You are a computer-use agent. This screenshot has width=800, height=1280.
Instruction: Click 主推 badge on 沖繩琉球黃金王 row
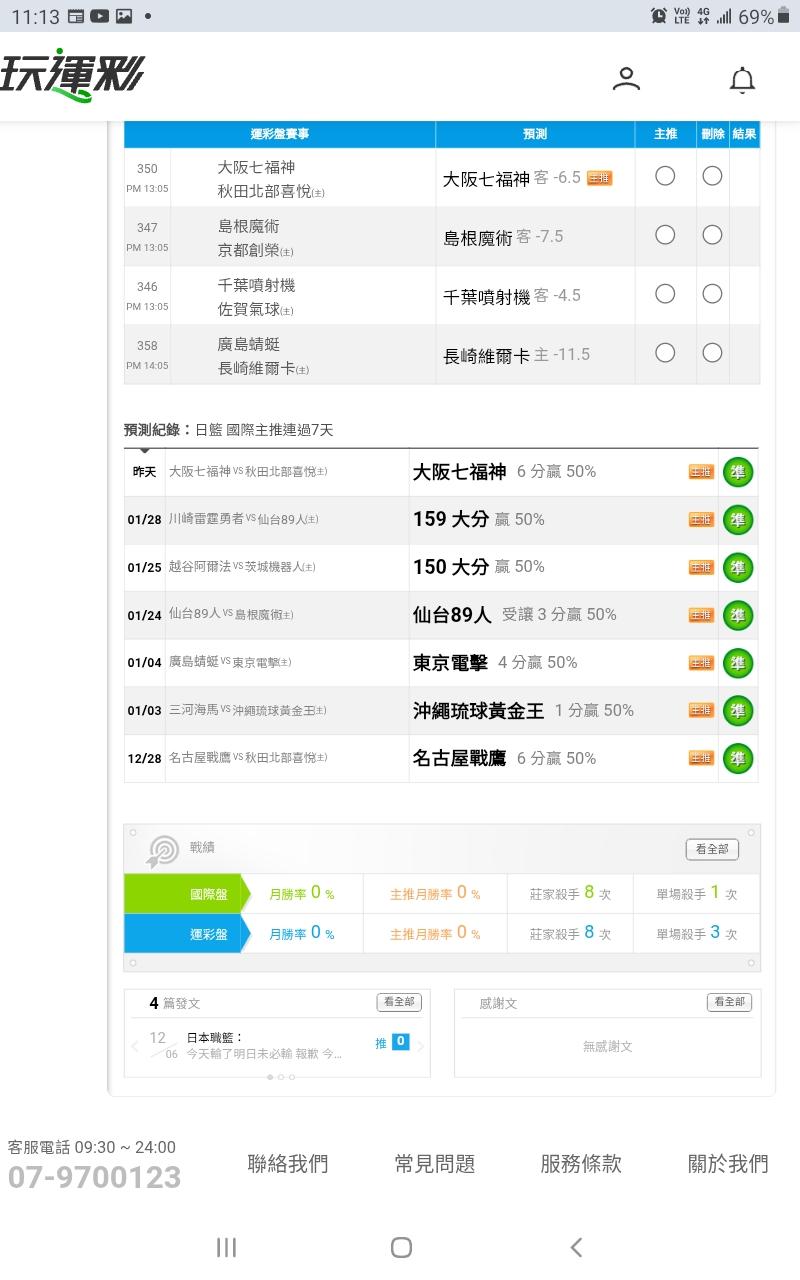click(701, 711)
